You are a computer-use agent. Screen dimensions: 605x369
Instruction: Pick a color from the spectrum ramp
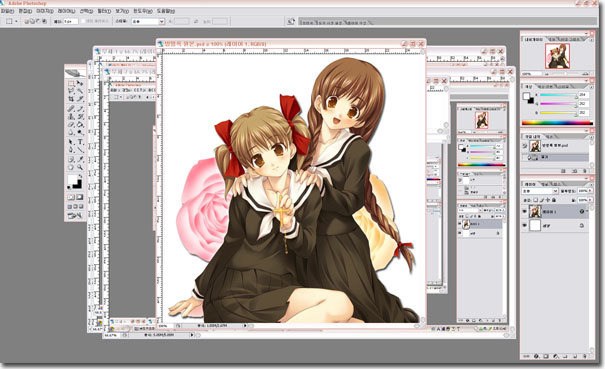point(558,123)
